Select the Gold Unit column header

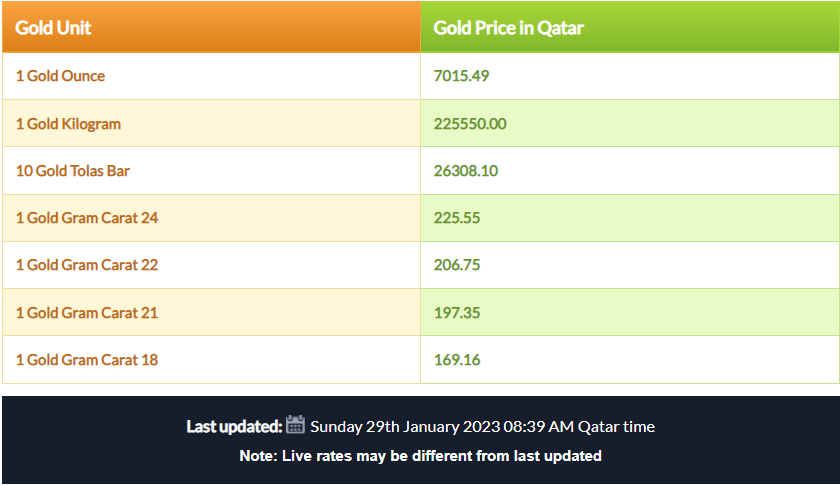tap(53, 28)
